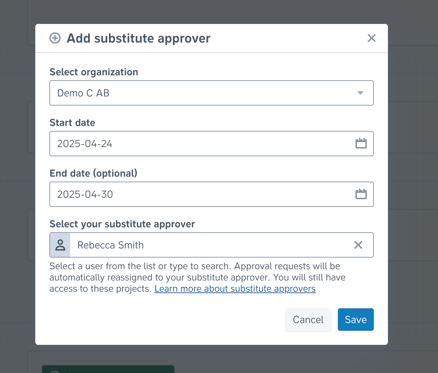The height and width of the screenshot is (373, 438).
Task: Click the Select your substitute approver label
Action: [x=122, y=224]
